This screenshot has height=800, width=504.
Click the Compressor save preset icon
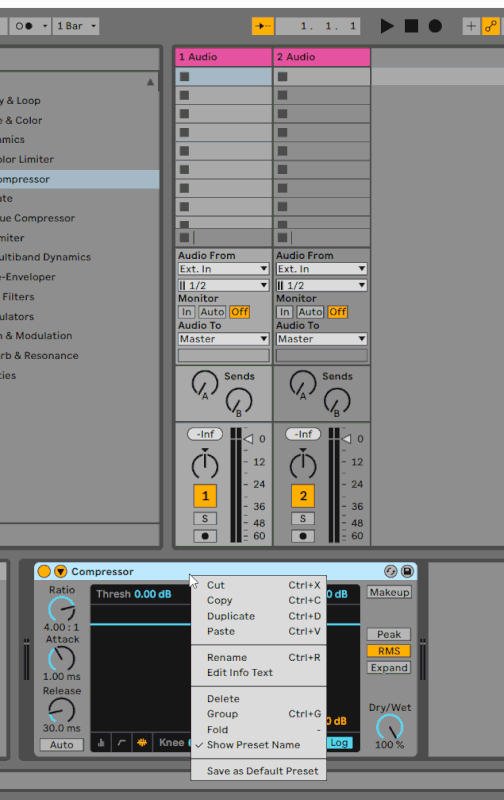(x=407, y=571)
